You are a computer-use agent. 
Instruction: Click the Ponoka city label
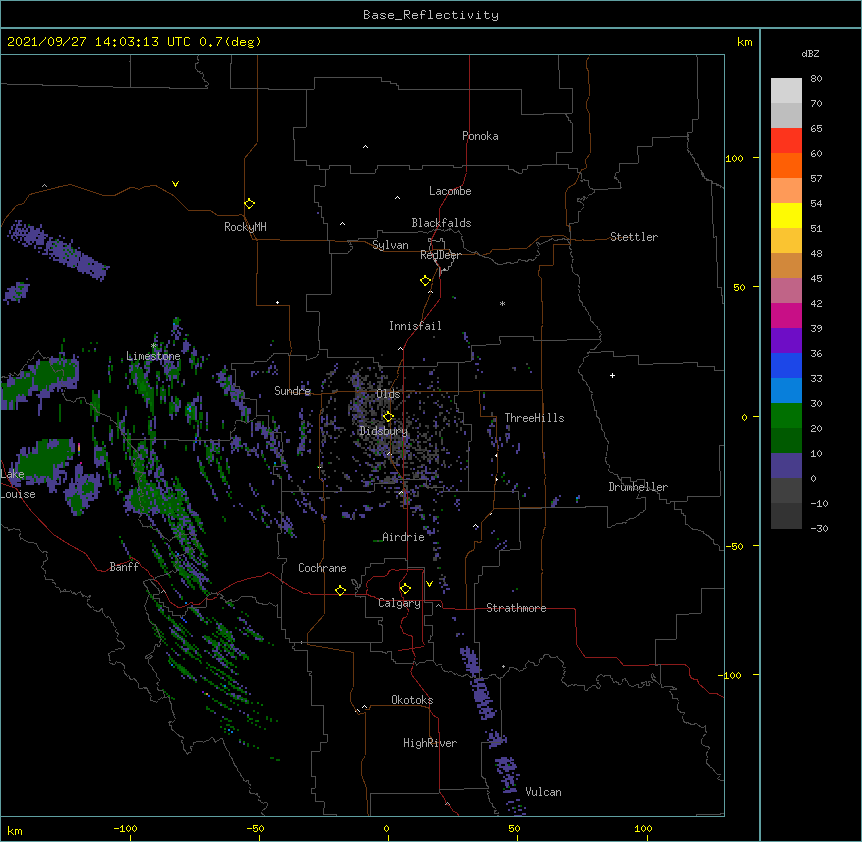point(480,136)
